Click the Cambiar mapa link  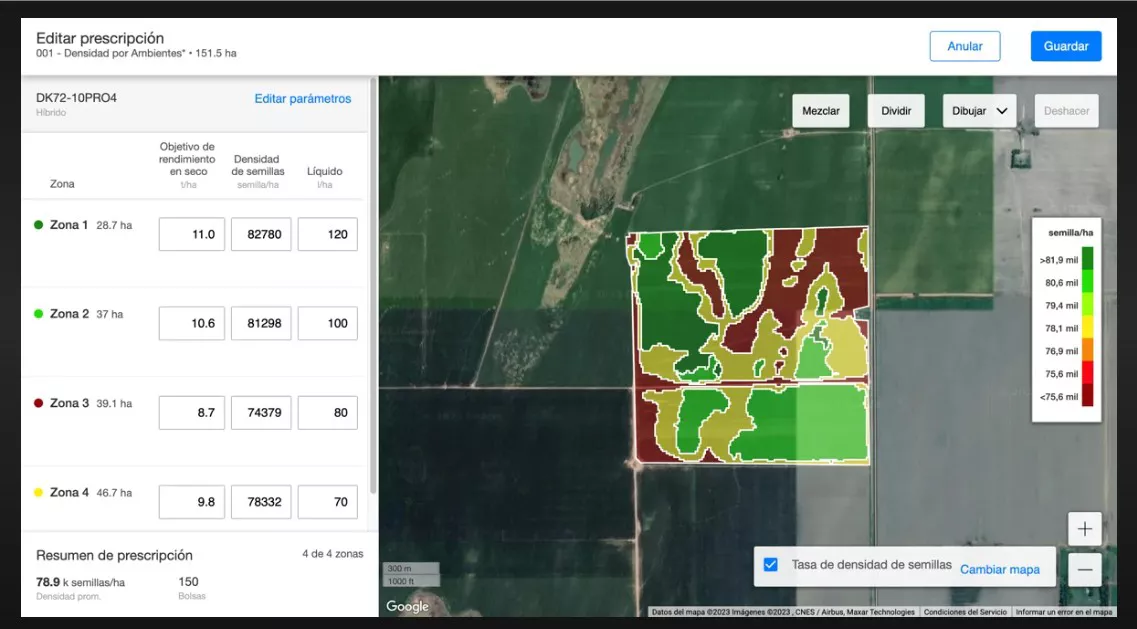[999, 569]
